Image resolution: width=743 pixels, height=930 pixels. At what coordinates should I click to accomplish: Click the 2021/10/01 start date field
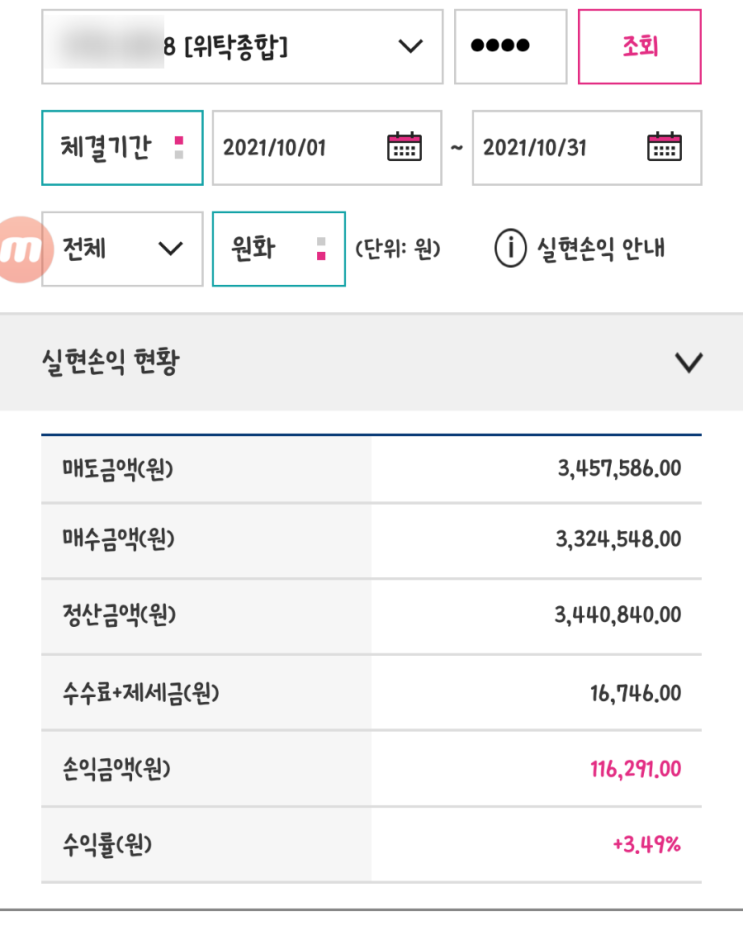click(x=290, y=148)
